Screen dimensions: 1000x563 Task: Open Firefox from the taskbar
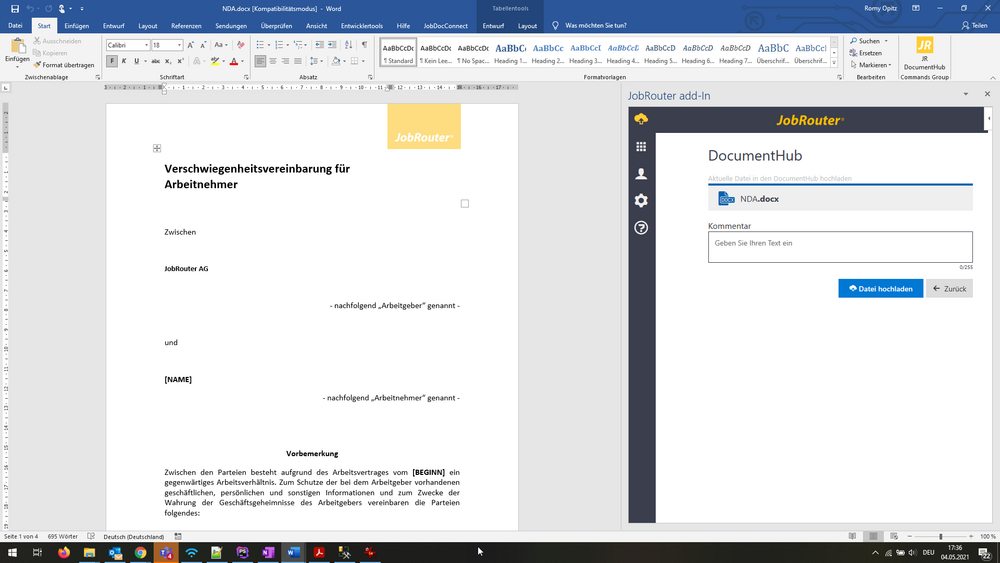64,553
